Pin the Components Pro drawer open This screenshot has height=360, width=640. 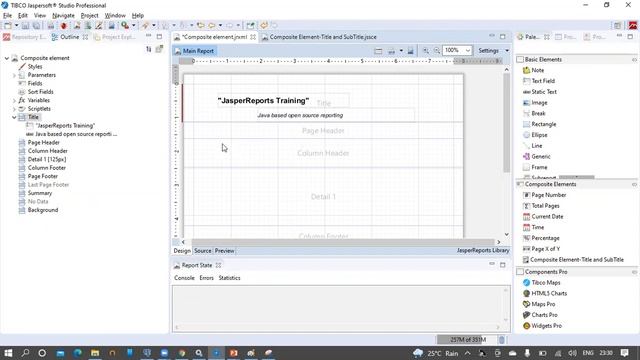[634, 272]
